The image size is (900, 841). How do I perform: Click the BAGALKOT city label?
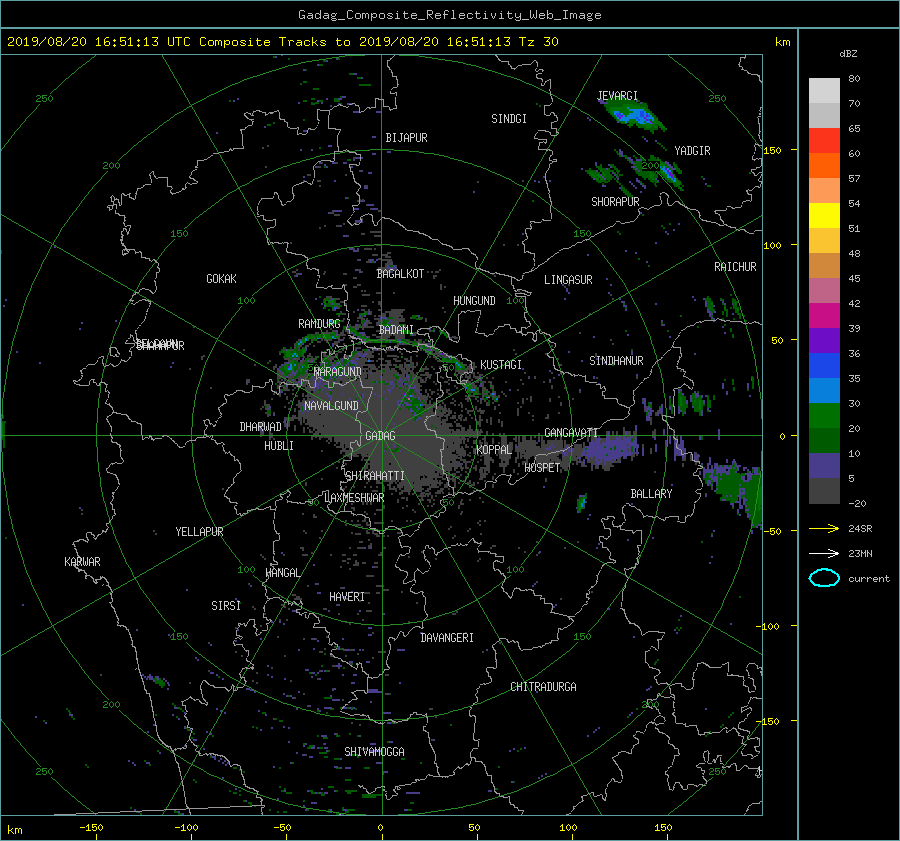(400, 274)
